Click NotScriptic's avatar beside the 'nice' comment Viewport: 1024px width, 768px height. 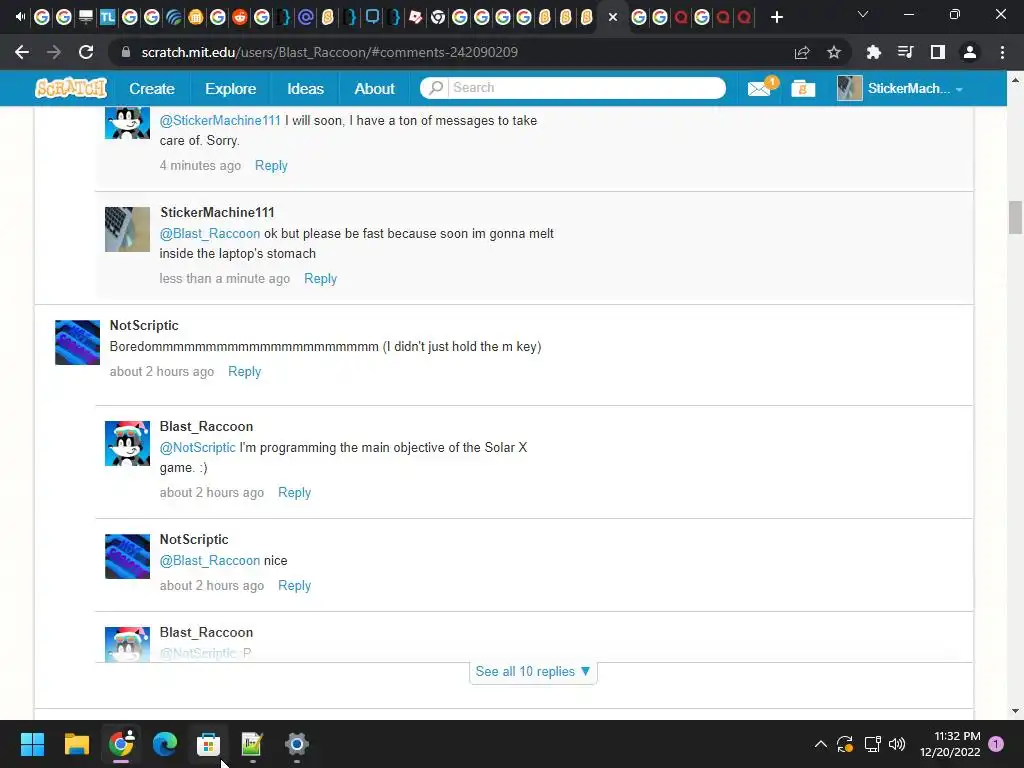point(127,556)
